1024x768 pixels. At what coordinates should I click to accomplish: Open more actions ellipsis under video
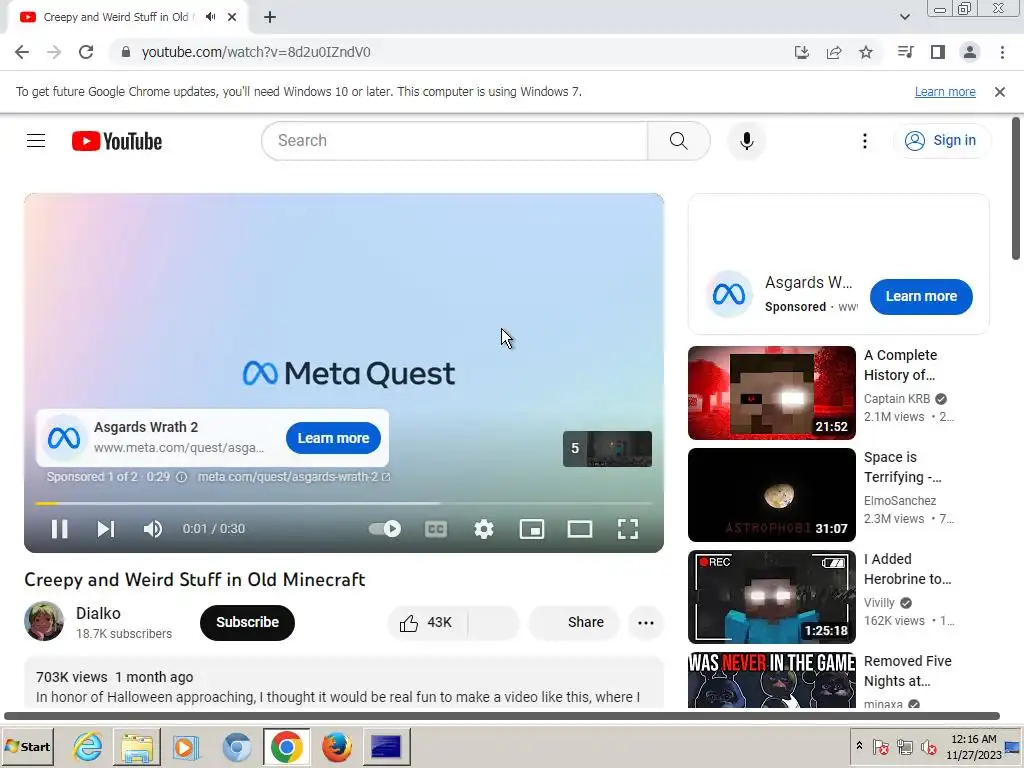[646, 622]
